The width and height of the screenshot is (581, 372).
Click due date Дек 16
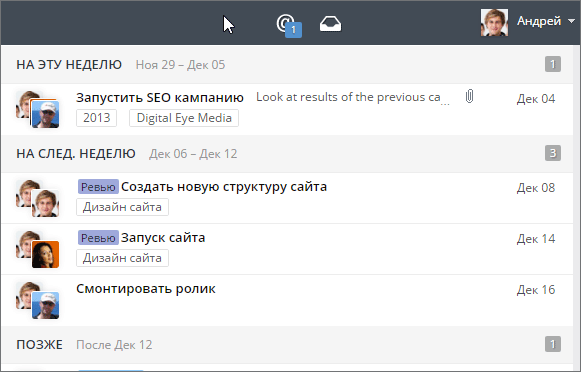click(536, 290)
